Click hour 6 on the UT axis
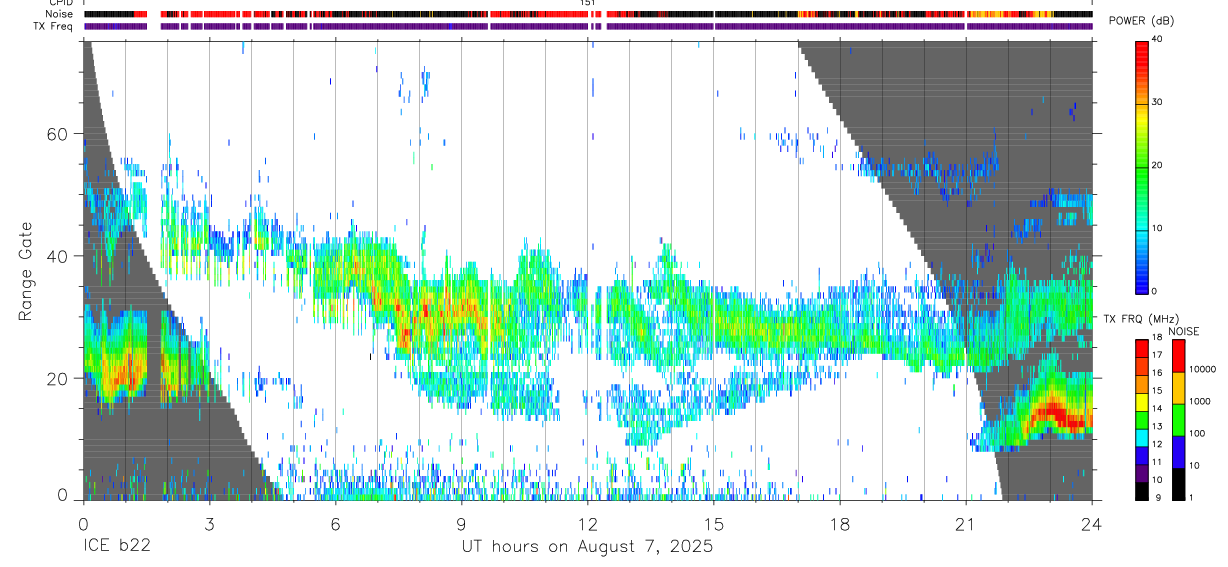Image resolution: width=1228 pixels, height=567 pixels. 335,523
